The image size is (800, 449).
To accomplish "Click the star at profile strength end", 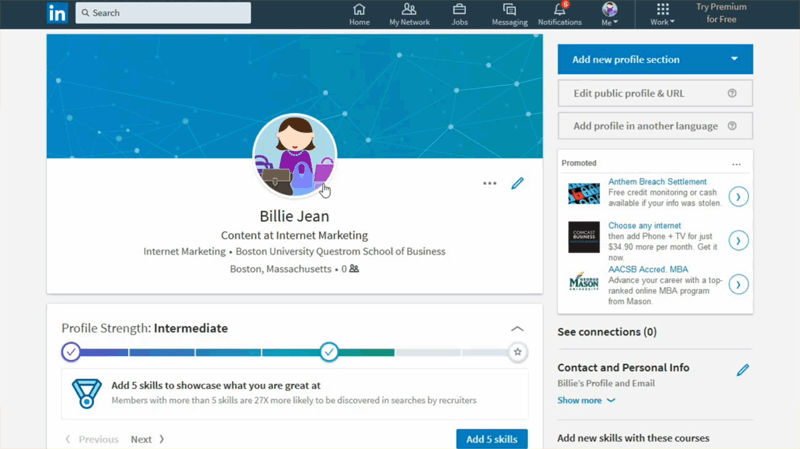I will [517, 352].
